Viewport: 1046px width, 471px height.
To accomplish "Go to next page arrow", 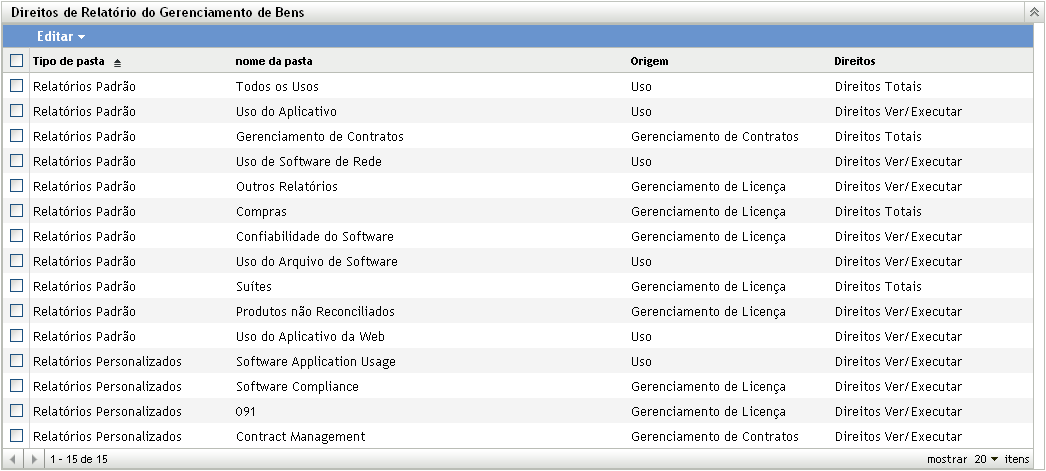I will click(x=34, y=459).
